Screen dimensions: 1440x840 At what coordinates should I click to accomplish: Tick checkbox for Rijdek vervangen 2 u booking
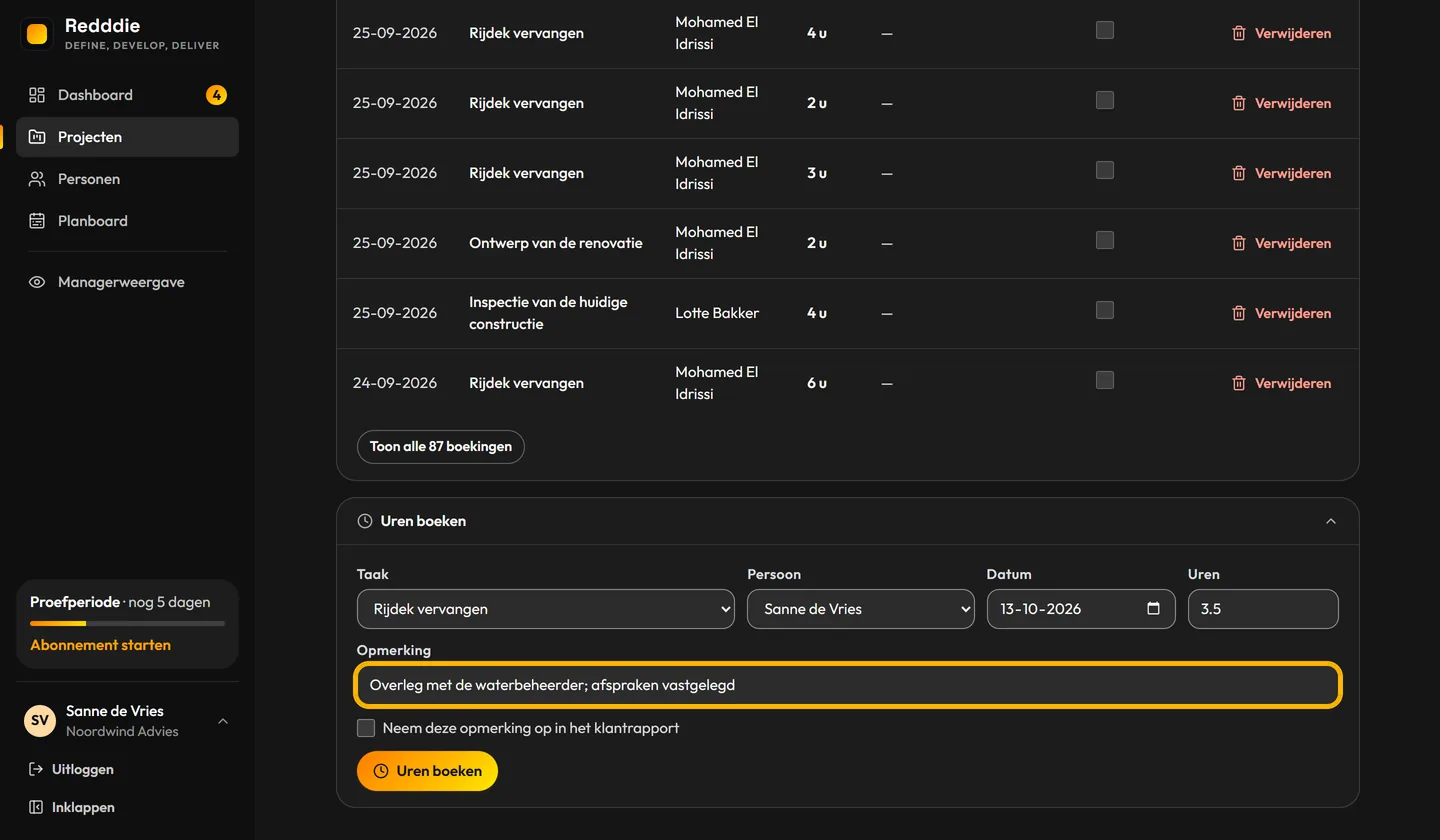tap(1105, 100)
